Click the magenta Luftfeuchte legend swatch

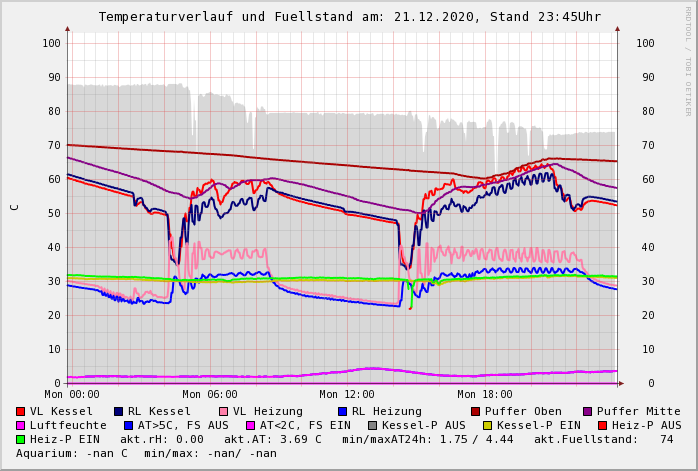(x=20, y=425)
